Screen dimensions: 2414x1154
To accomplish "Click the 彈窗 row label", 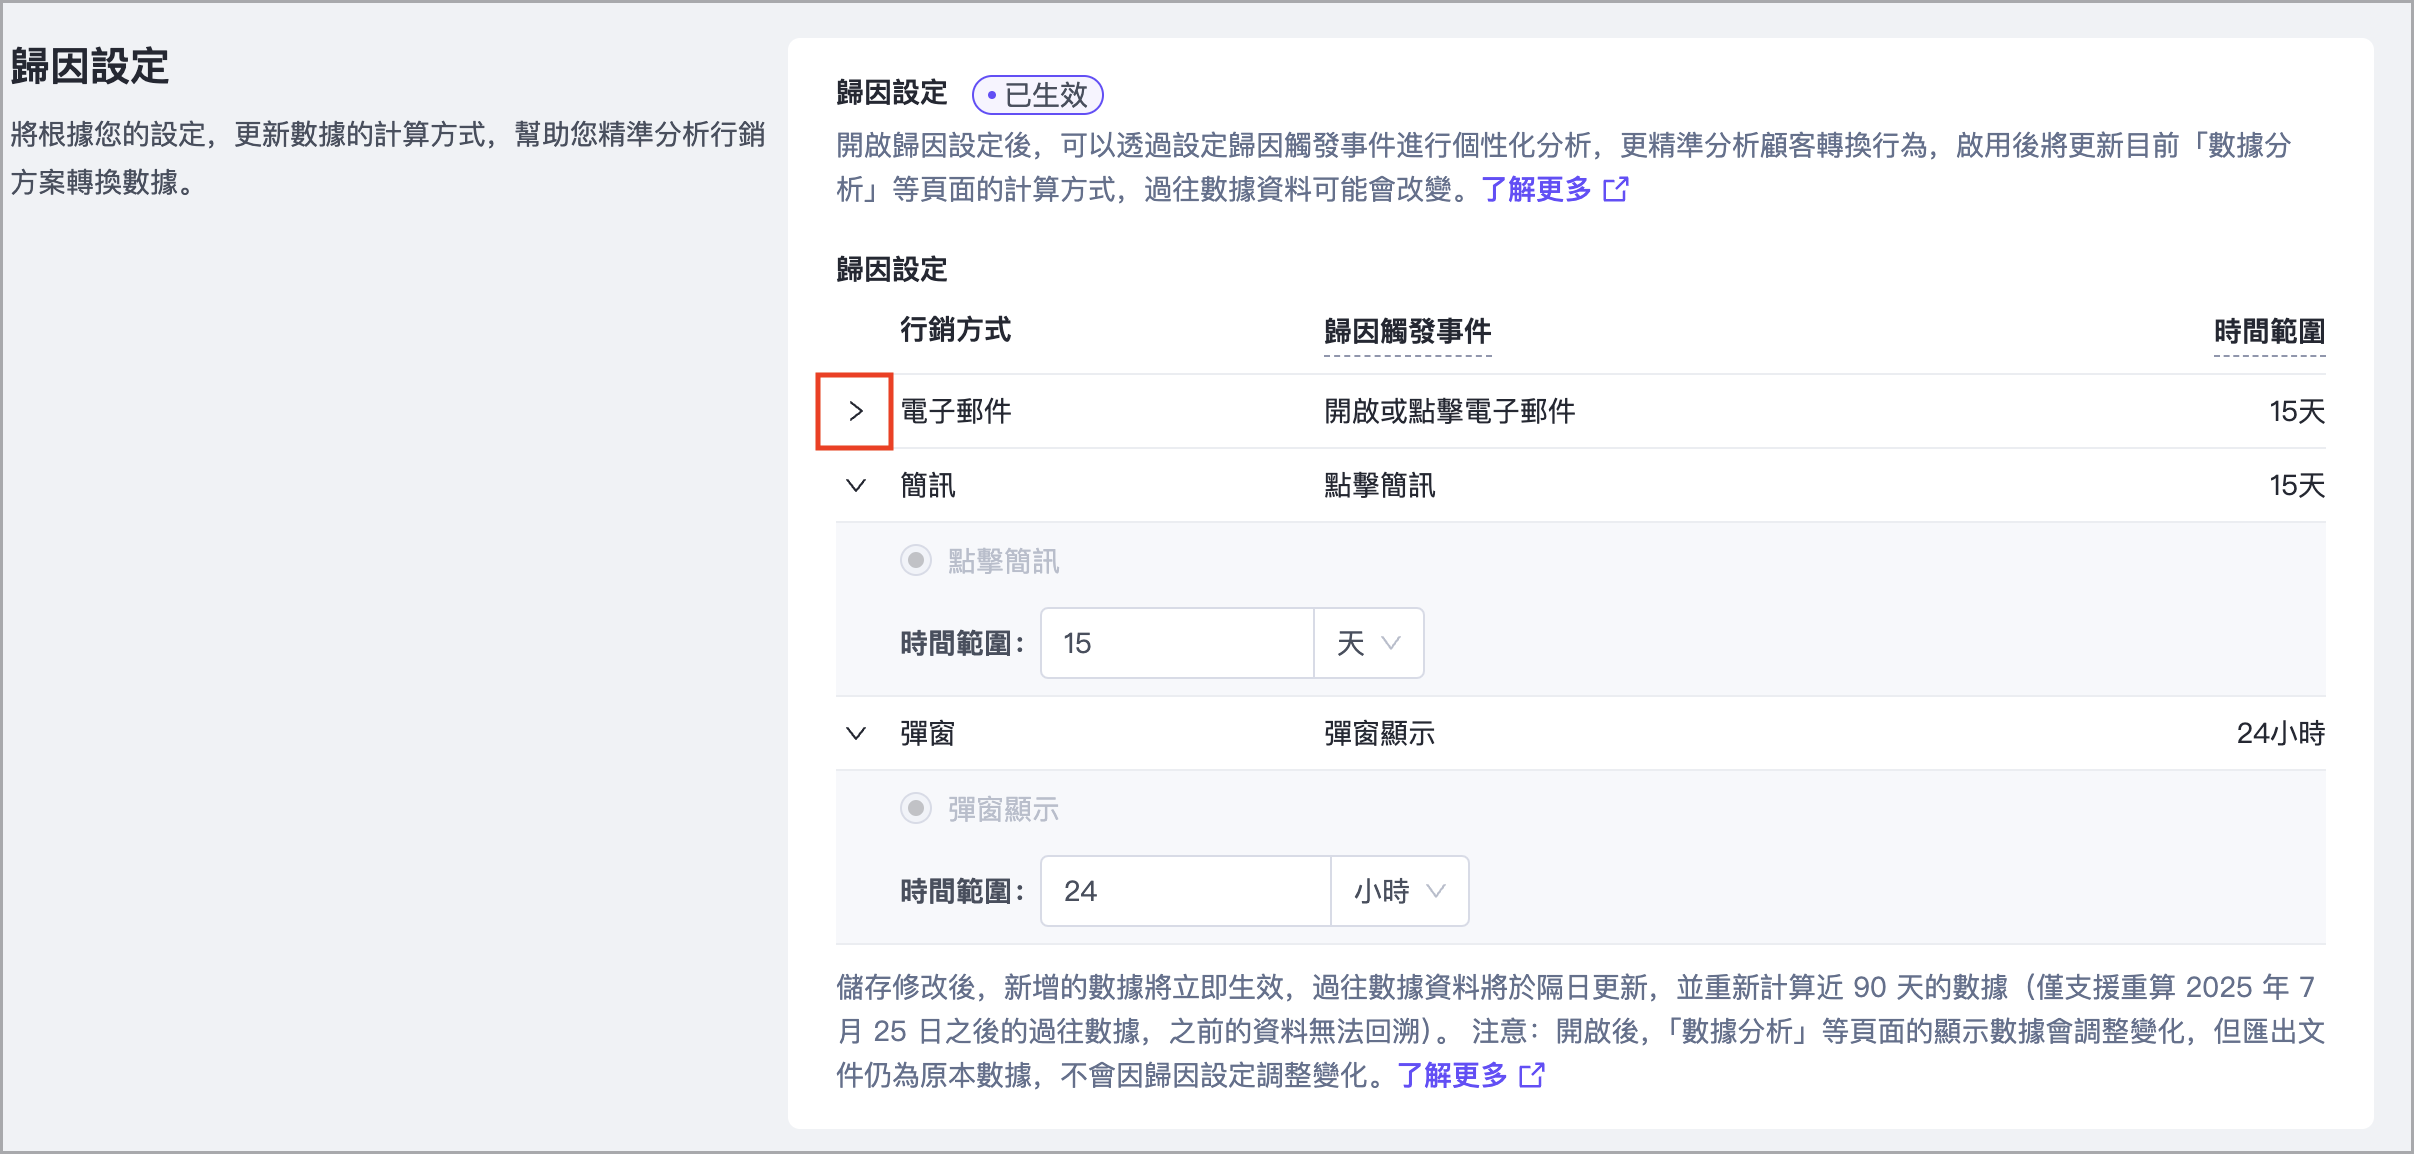I will pos(927,734).
